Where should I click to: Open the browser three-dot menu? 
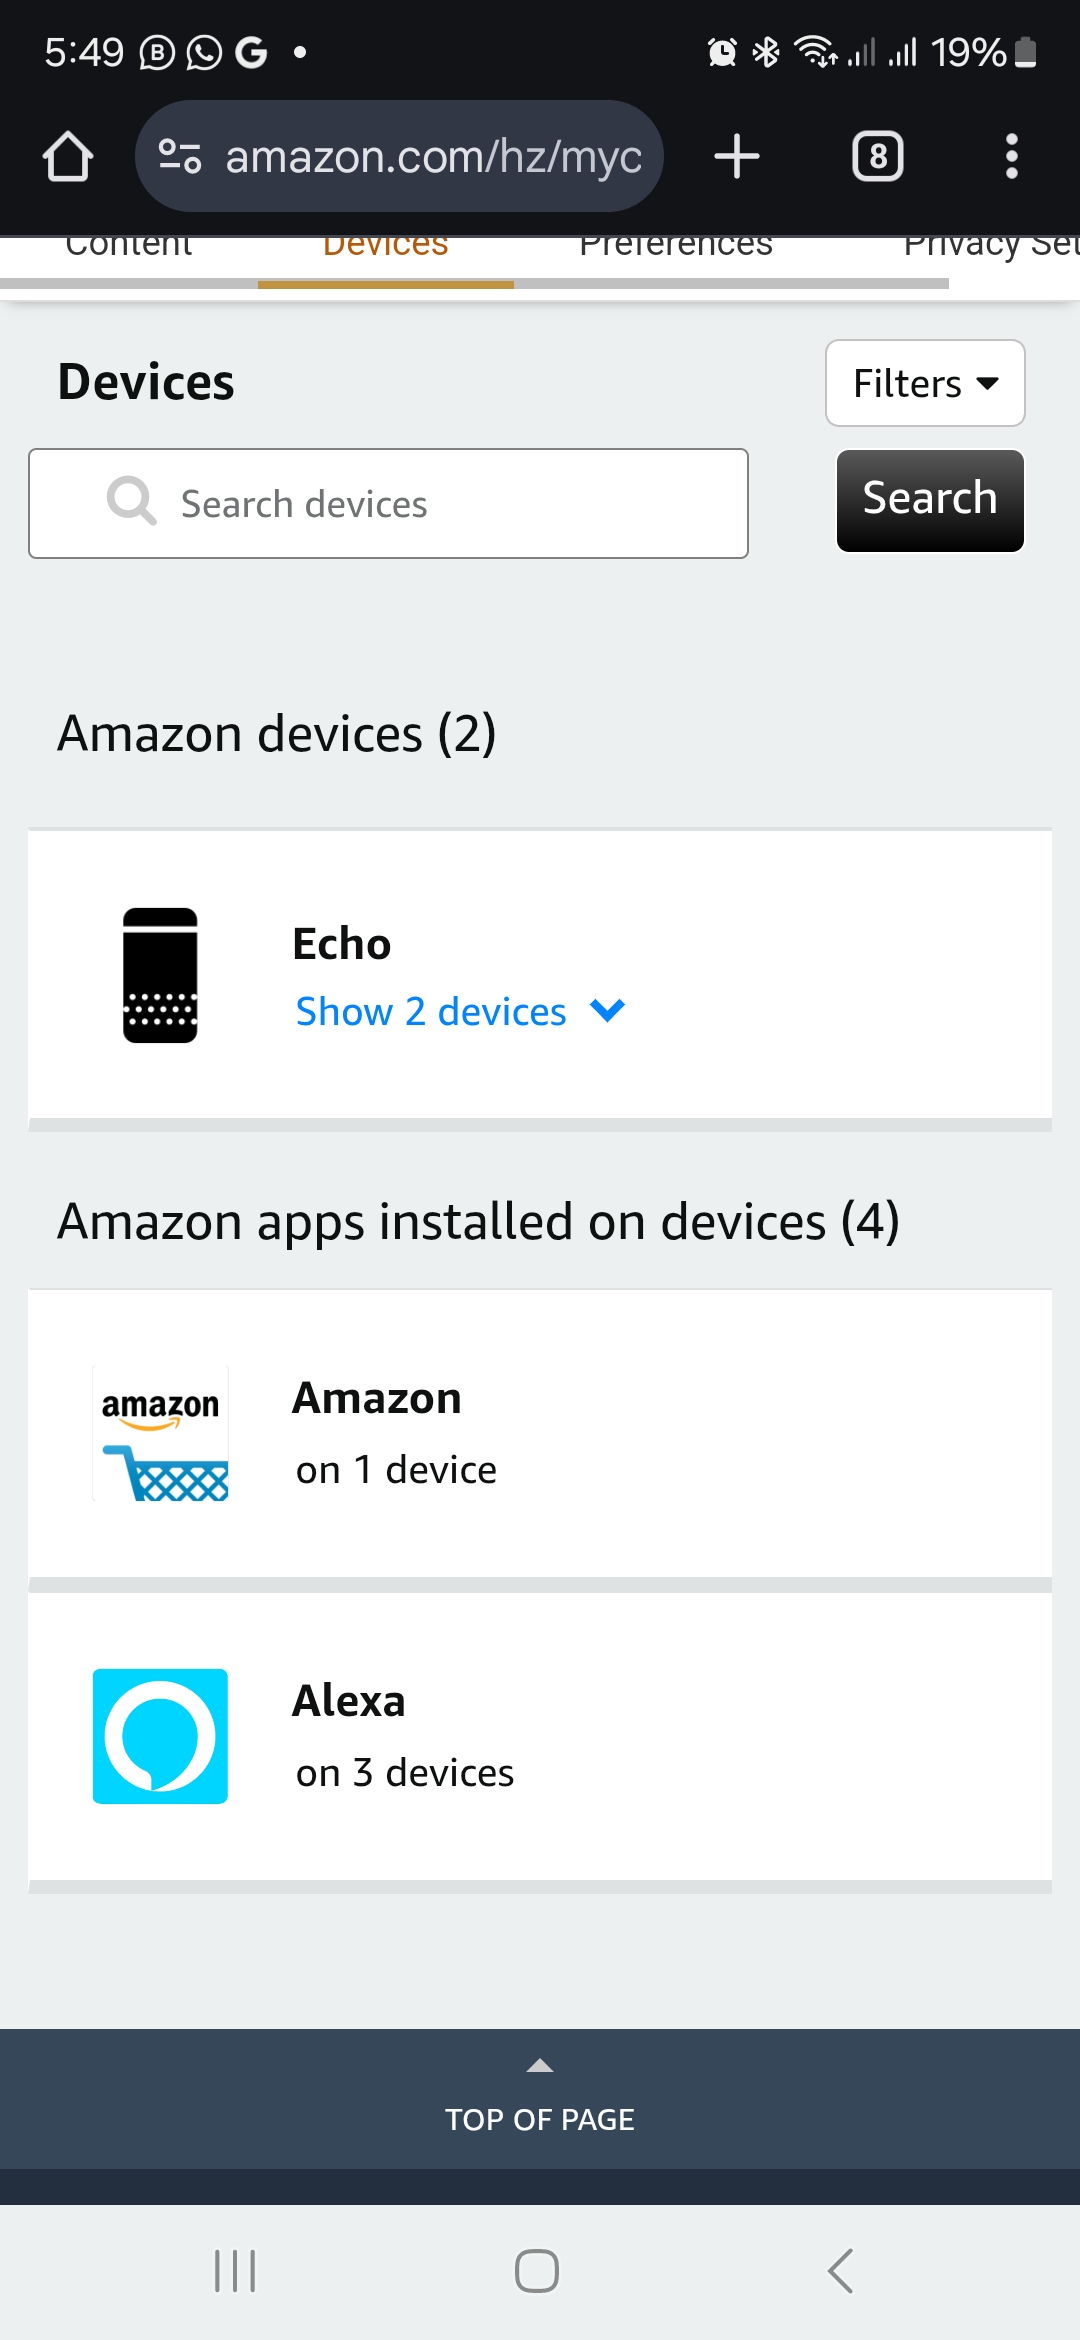tap(1011, 157)
